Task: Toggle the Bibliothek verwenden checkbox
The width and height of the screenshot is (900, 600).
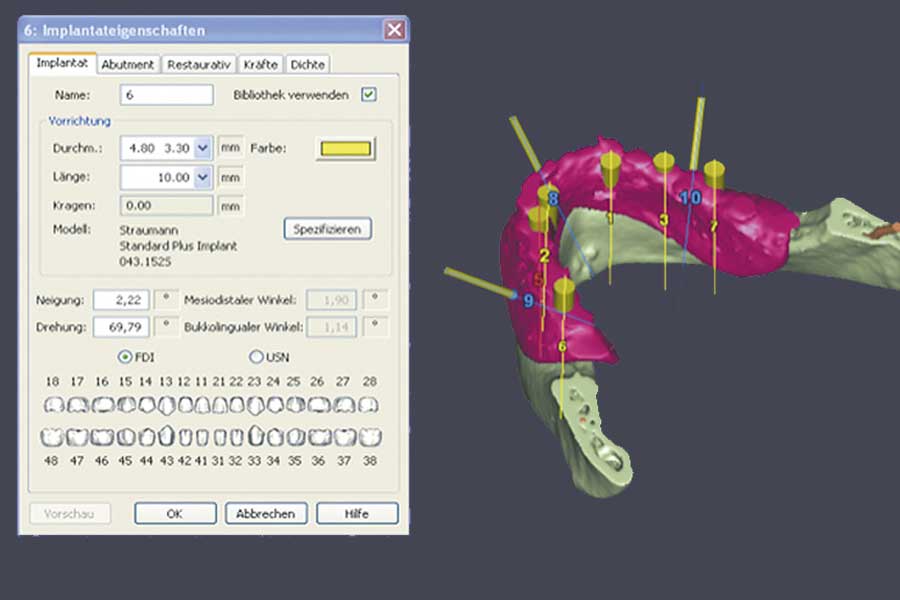Action: point(369,95)
